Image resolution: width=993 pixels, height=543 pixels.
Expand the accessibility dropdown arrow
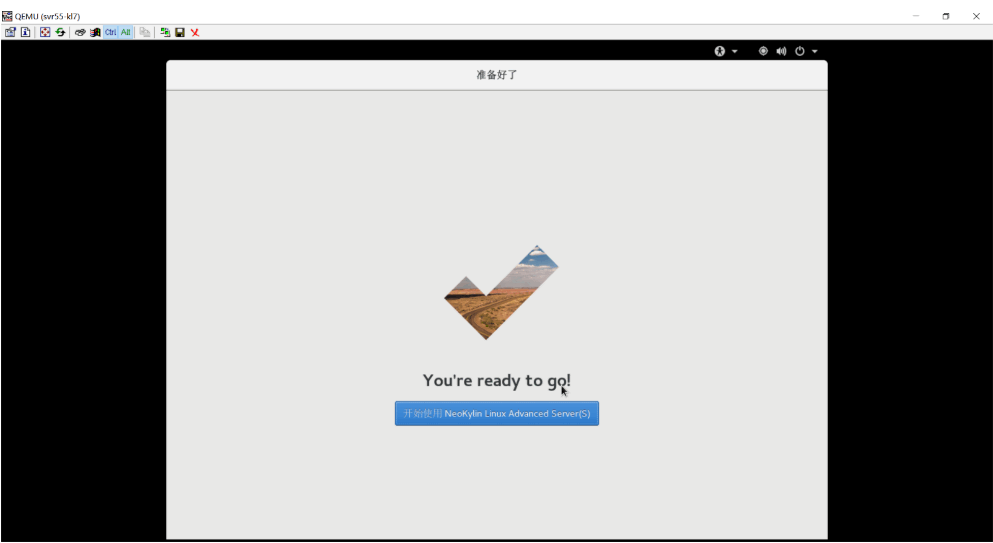(735, 51)
